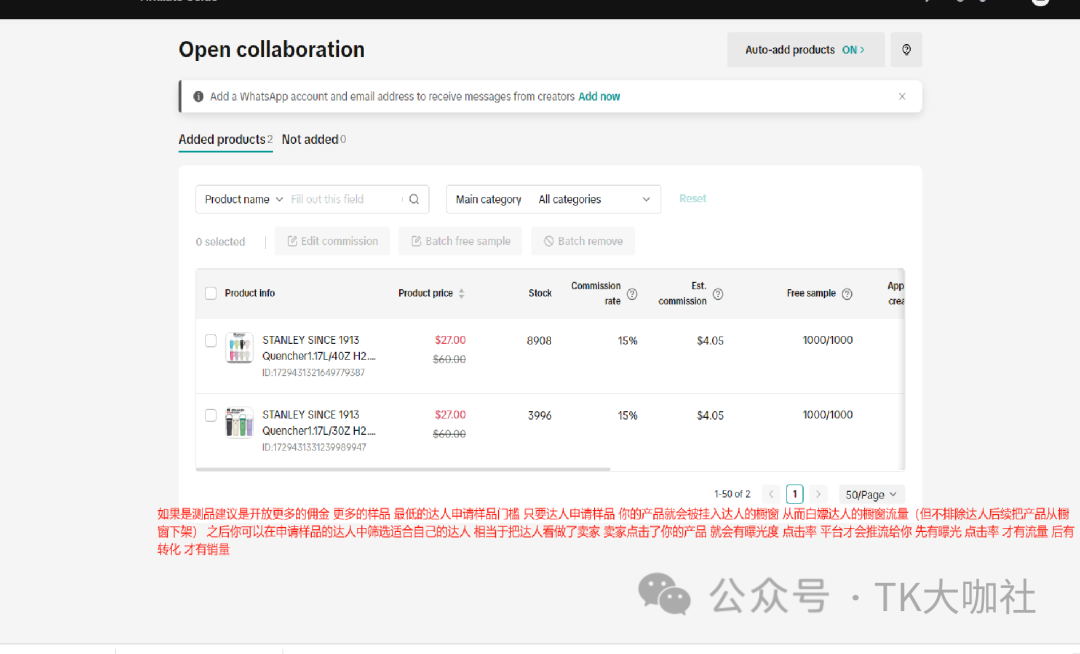The height and width of the screenshot is (654, 1080).
Task: Click the lightbulb tips icon beside Auto-add products
Action: click(x=906, y=50)
